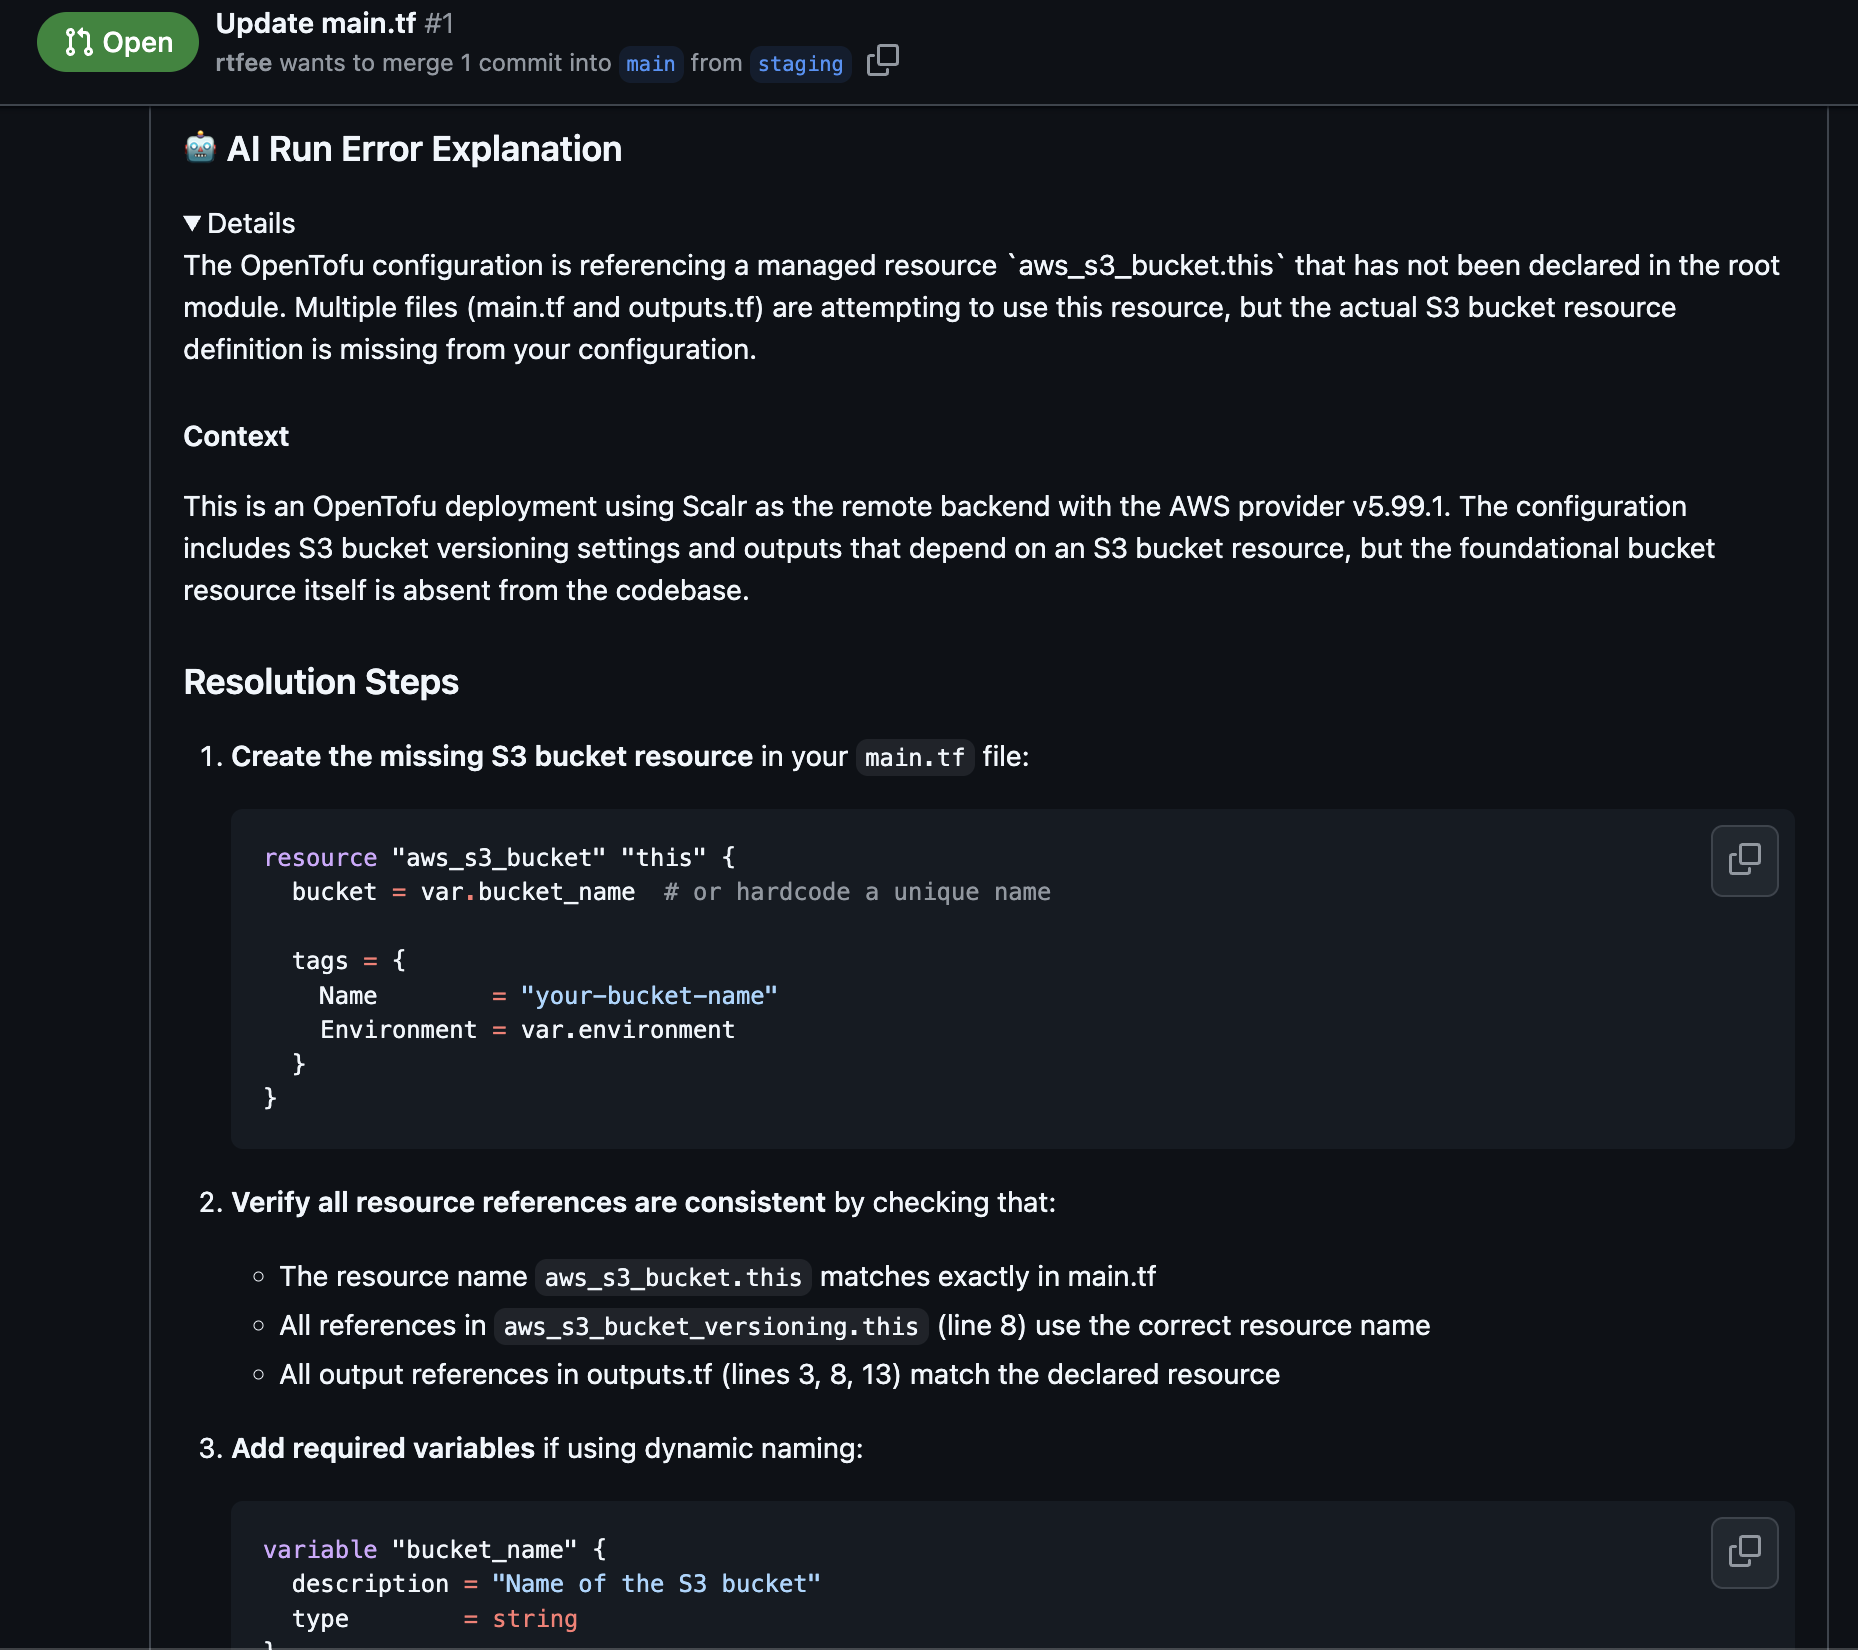Click the Update main.tf pull request title

point(315,22)
